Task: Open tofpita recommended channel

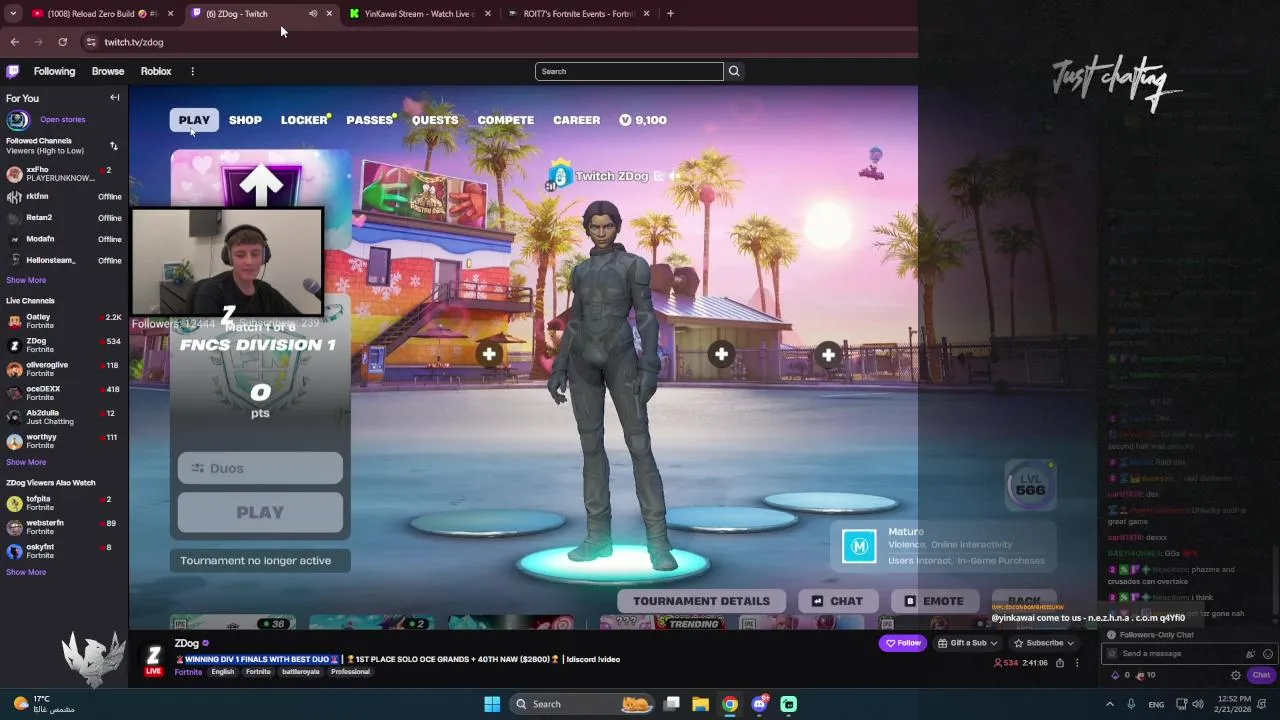Action: 64,503
